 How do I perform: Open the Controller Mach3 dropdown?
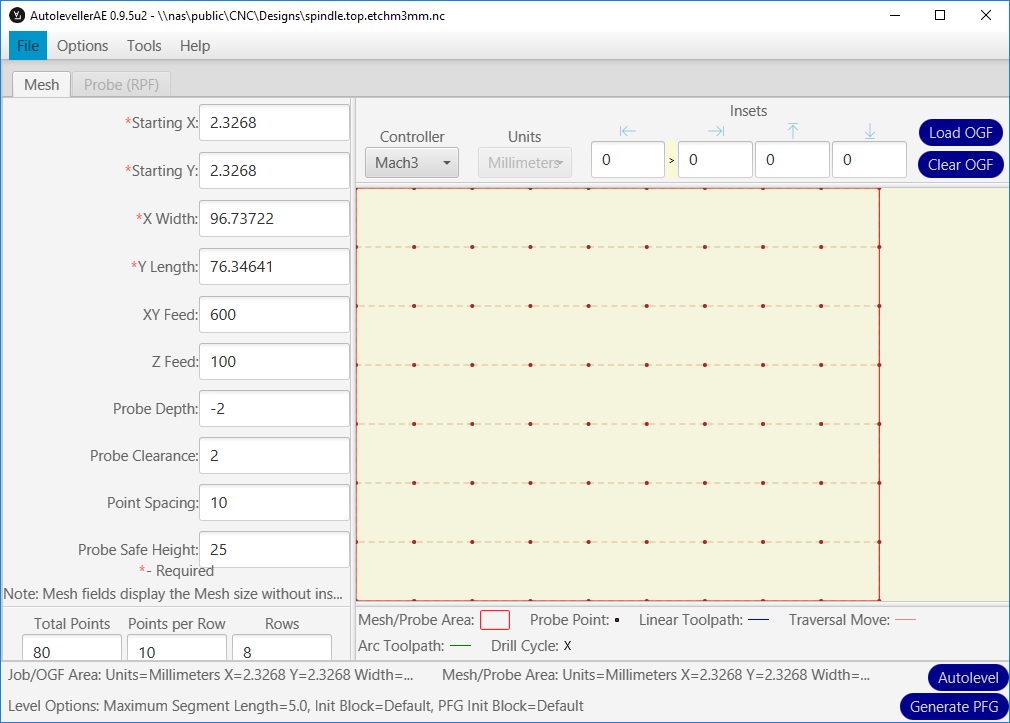point(417,162)
